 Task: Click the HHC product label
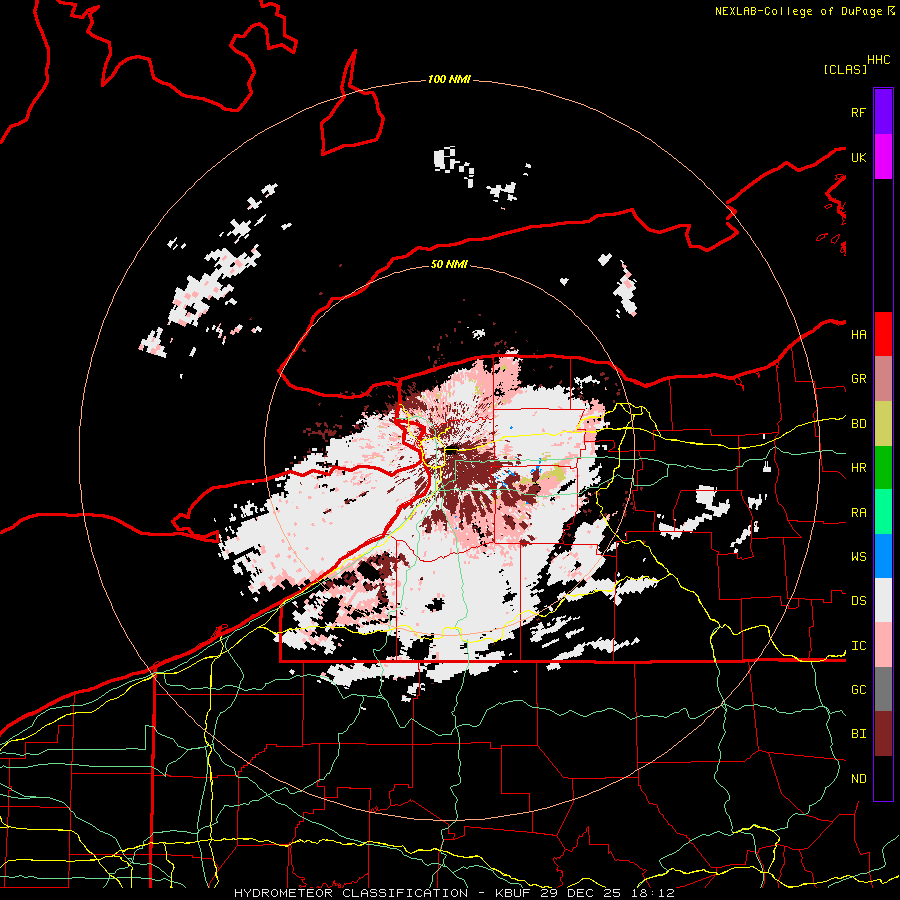pyautogui.click(x=878, y=60)
